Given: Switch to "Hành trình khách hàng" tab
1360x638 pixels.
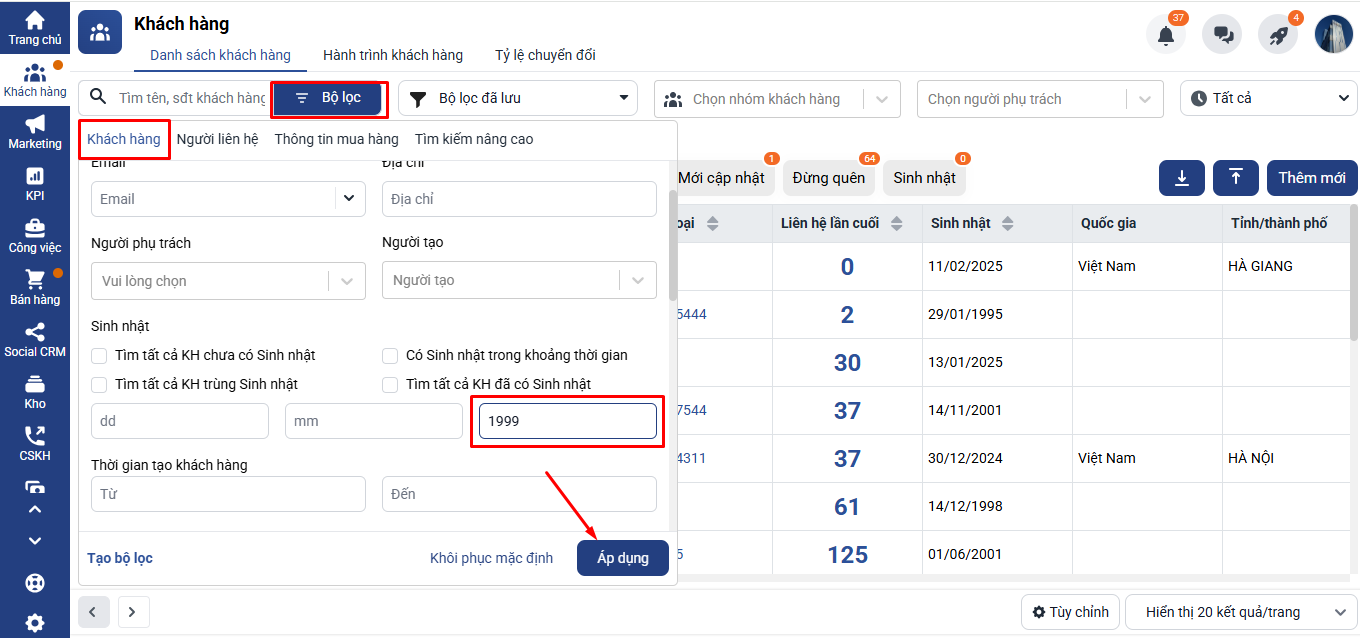Looking at the screenshot, I should pyautogui.click(x=393, y=55).
